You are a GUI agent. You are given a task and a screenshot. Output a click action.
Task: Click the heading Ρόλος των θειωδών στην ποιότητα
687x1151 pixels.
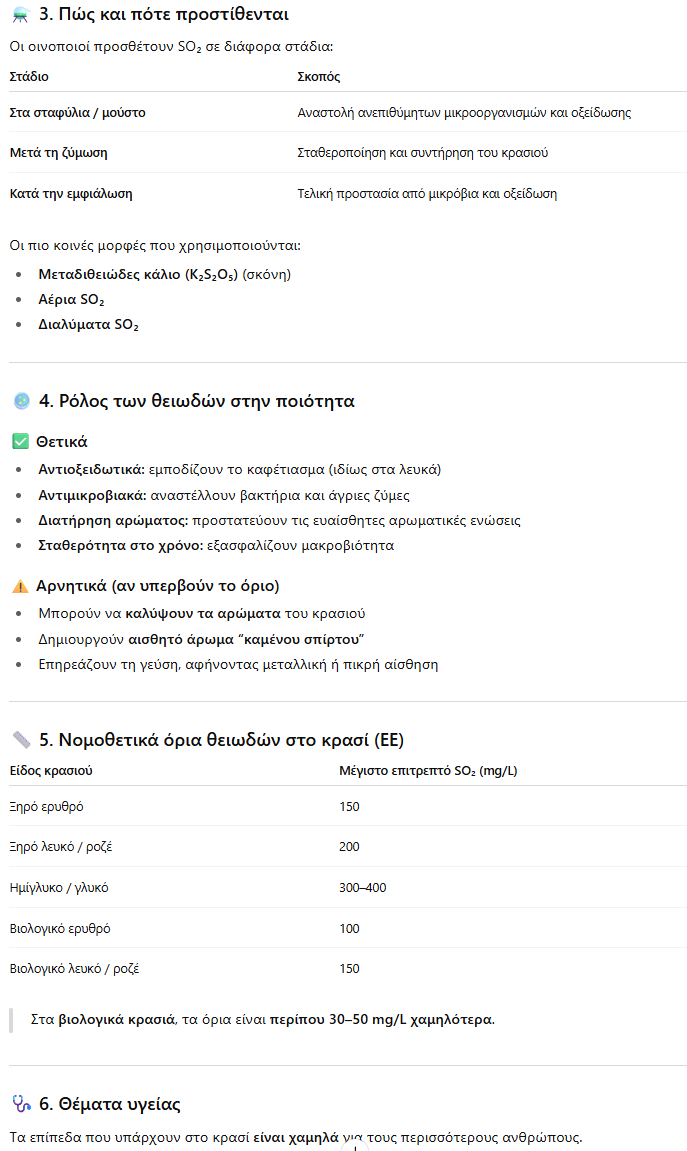click(x=196, y=401)
